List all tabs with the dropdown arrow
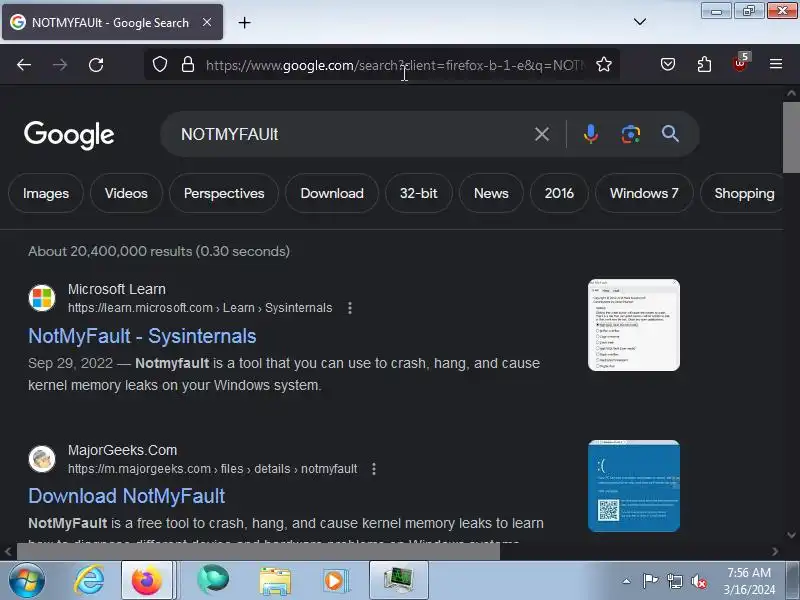 (x=640, y=22)
